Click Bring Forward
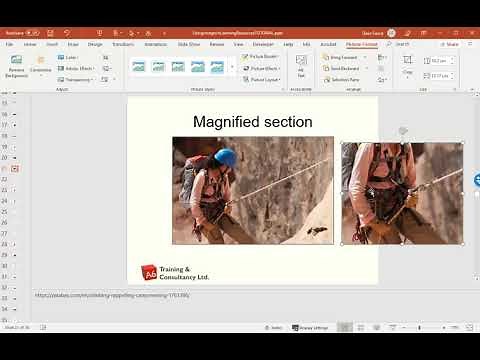 coord(340,57)
